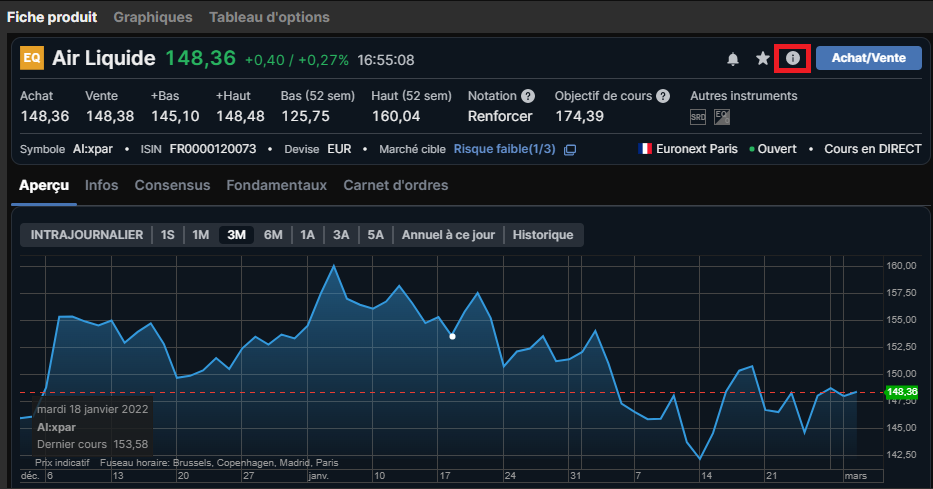Open help for Objectif de cours
The image size is (933, 489).
click(663, 96)
